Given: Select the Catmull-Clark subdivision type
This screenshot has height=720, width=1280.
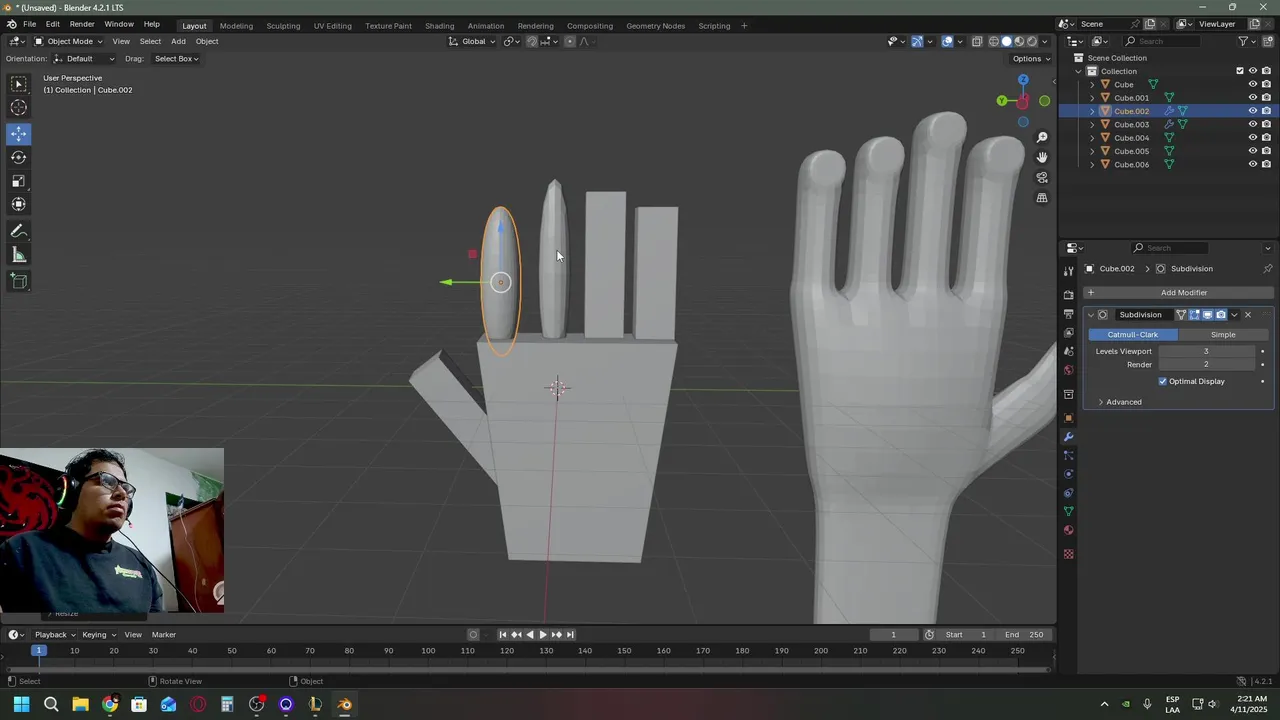Looking at the screenshot, I should point(1133,335).
